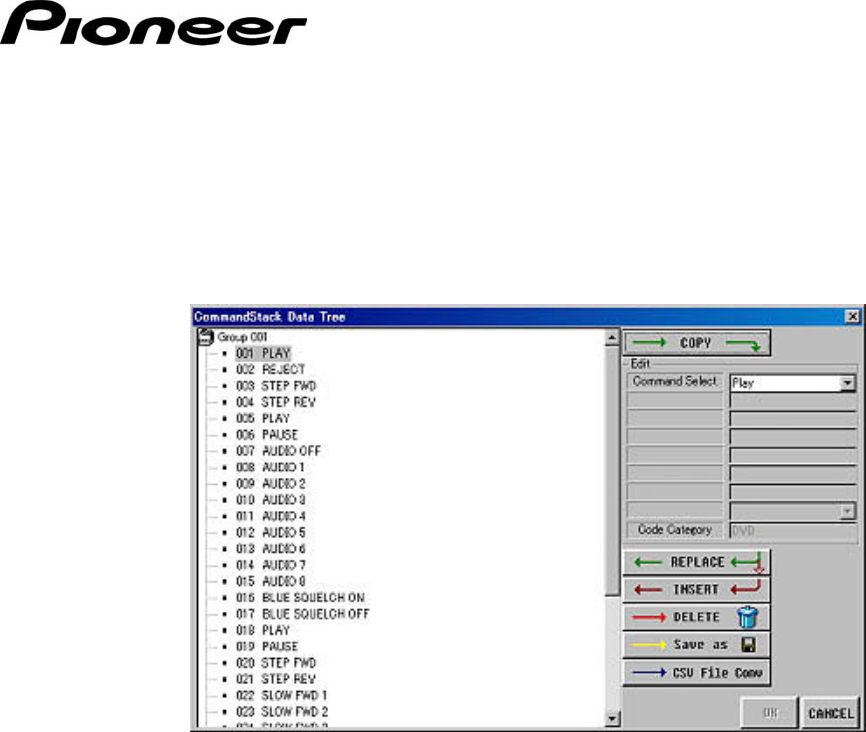Select 011 AUDIO 4 in the tree
The width and height of the screenshot is (866, 732).
271,517
